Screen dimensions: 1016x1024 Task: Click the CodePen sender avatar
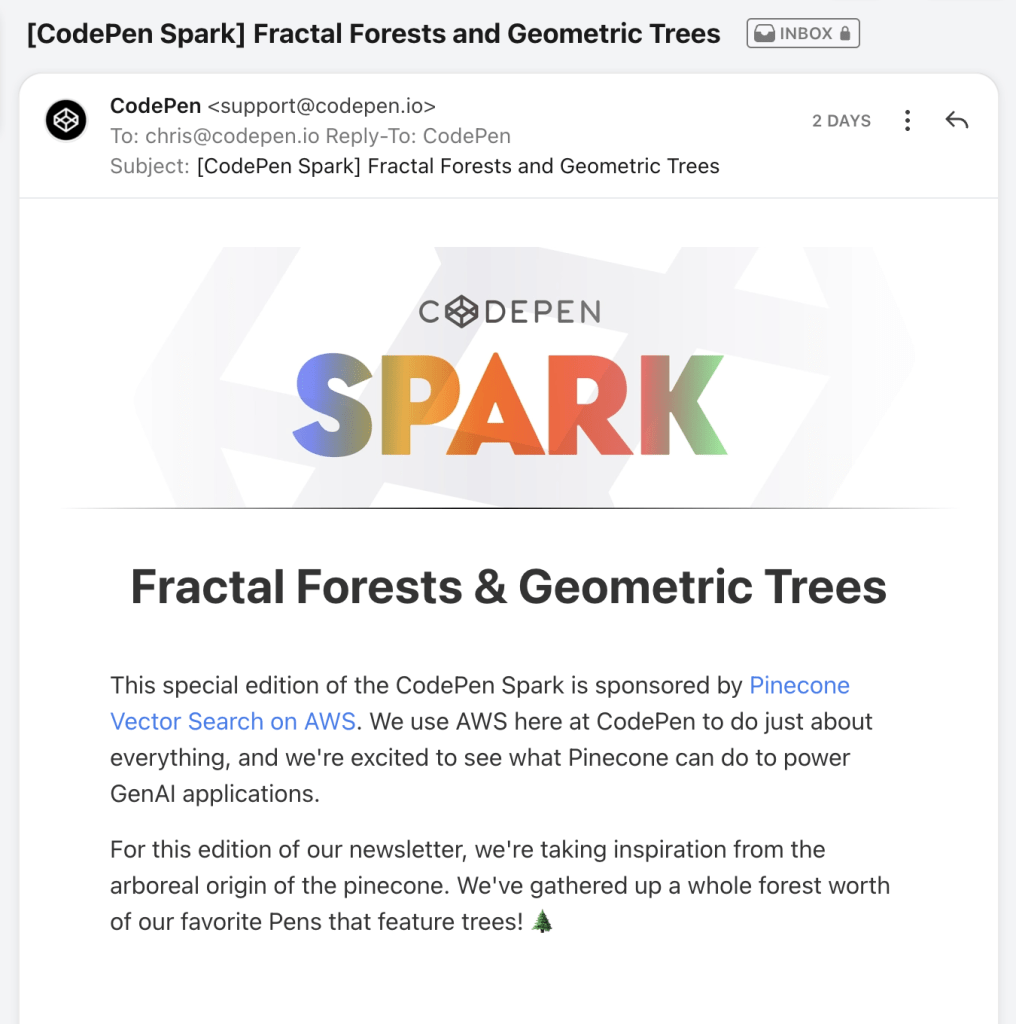point(66,120)
